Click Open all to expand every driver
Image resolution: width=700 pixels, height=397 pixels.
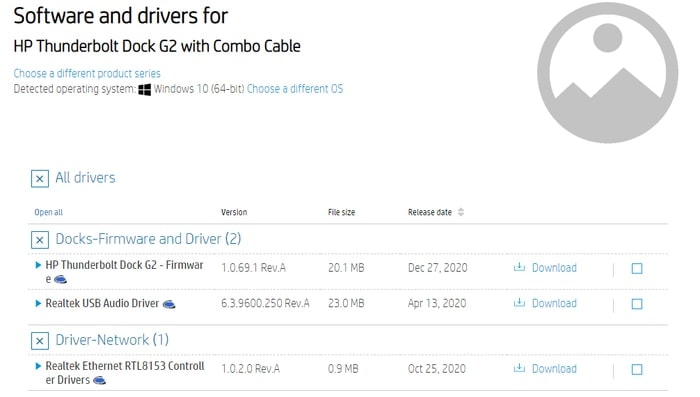click(48, 212)
